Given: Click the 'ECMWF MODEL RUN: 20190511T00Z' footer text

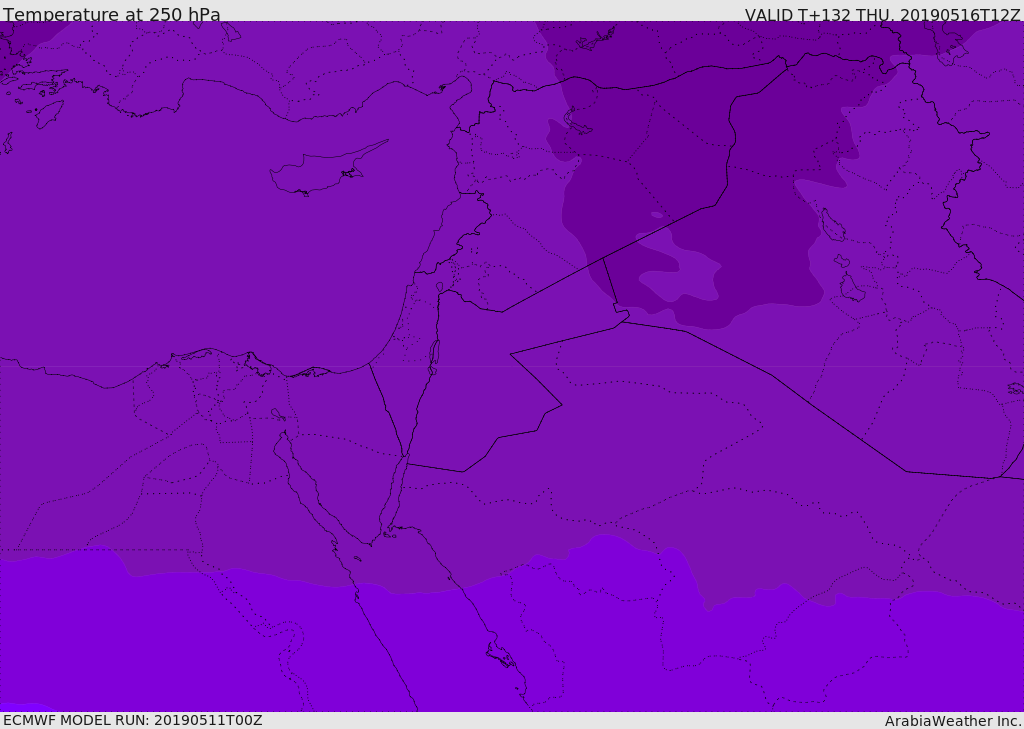Looking at the screenshot, I should (133, 720).
